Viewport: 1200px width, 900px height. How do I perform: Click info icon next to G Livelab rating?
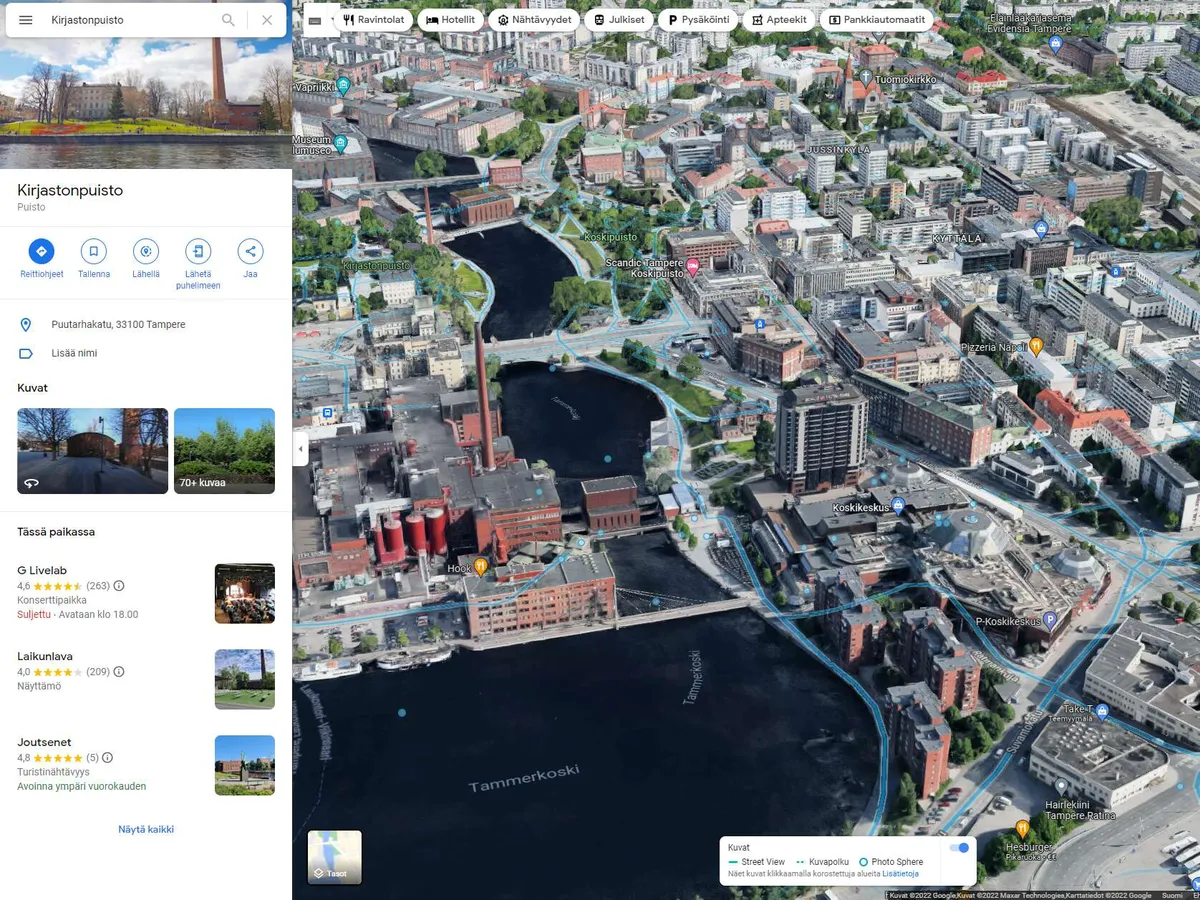(x=119, y=586)
